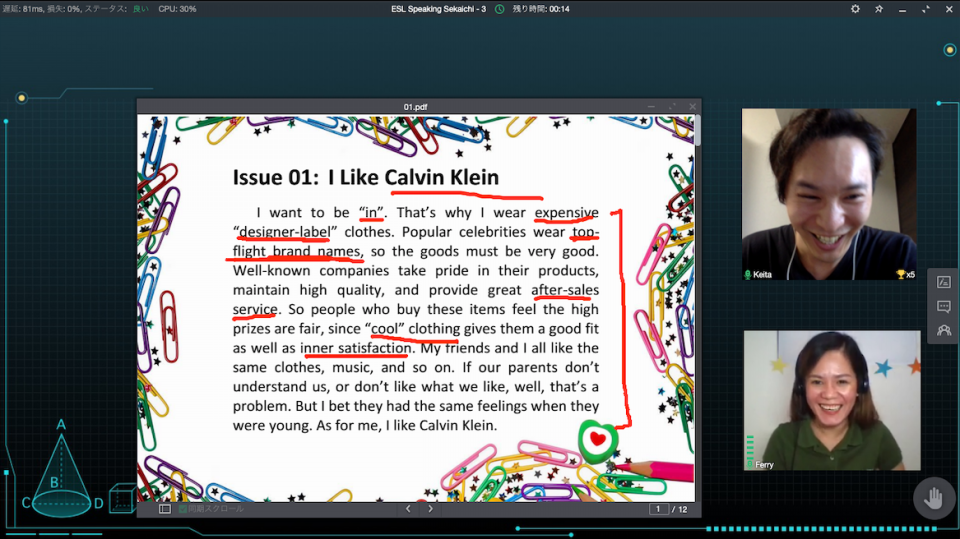The height and width of the screenshot is (539, 960).
Task: Select Keita's video feed
Action: click(x=829, y=194)
